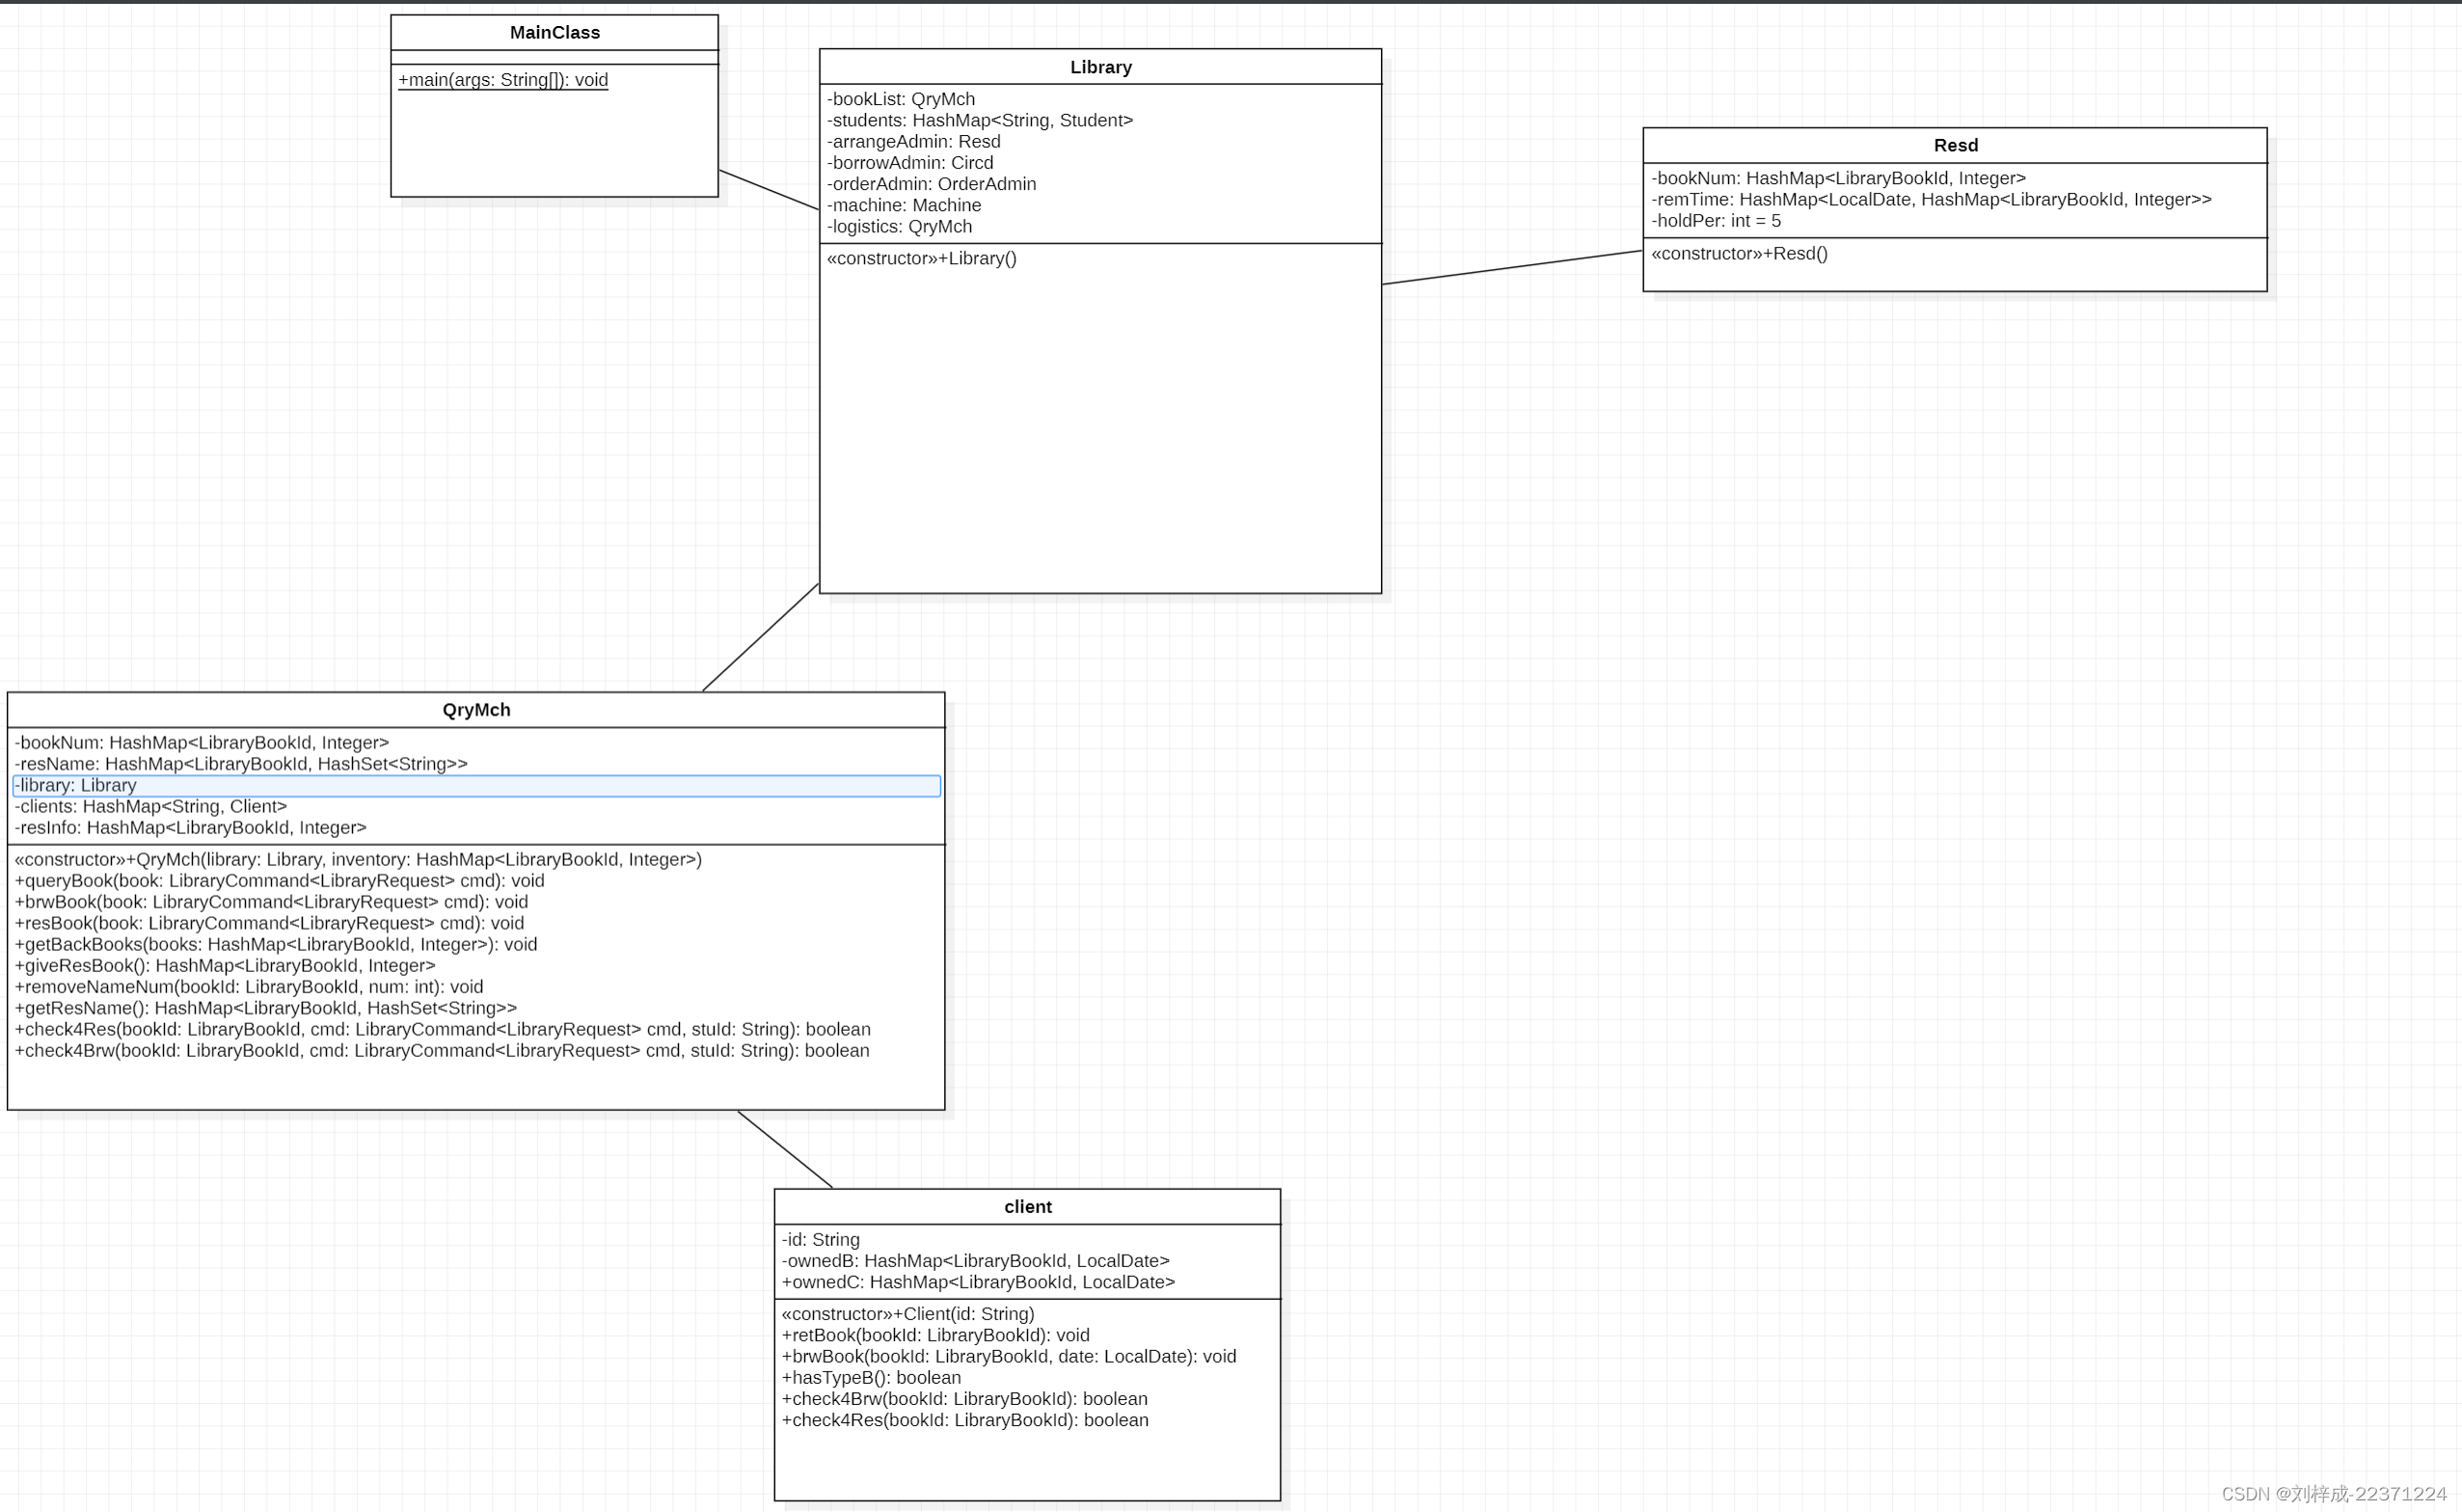
Task: Click the +getResName() method
Action: point(266,1008)
